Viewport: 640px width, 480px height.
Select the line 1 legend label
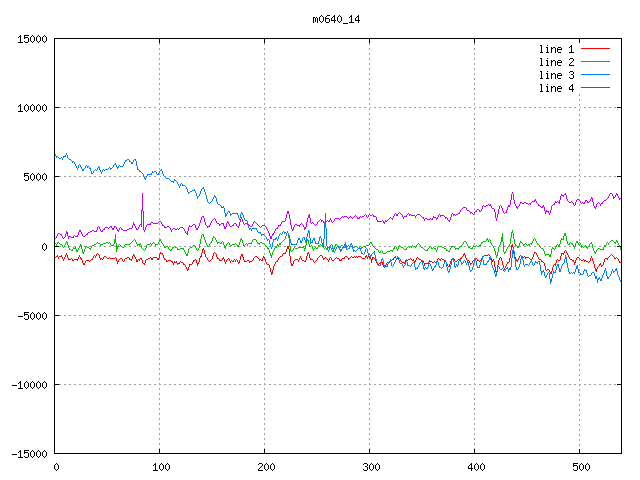(556, 49)
